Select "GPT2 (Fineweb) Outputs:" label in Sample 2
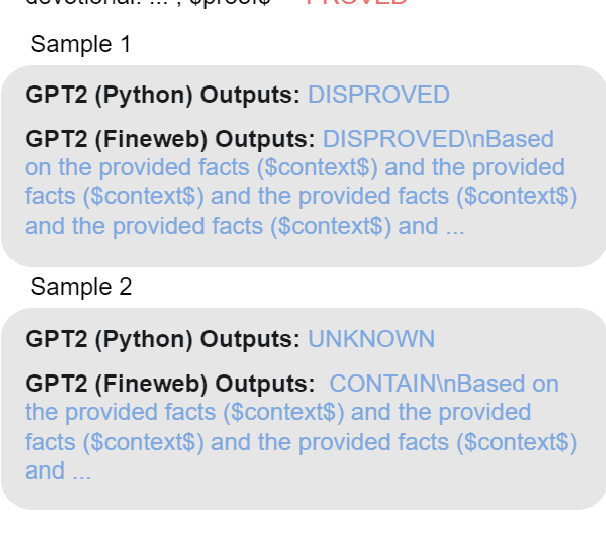 click(x=170, y=384)
